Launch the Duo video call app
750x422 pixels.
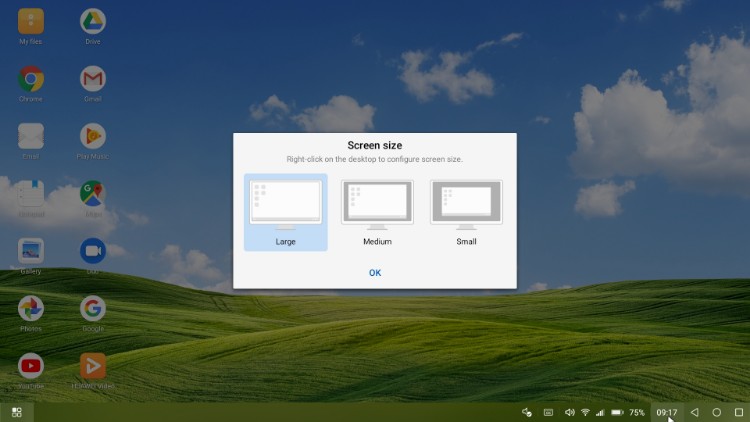(x=93, y=251)
